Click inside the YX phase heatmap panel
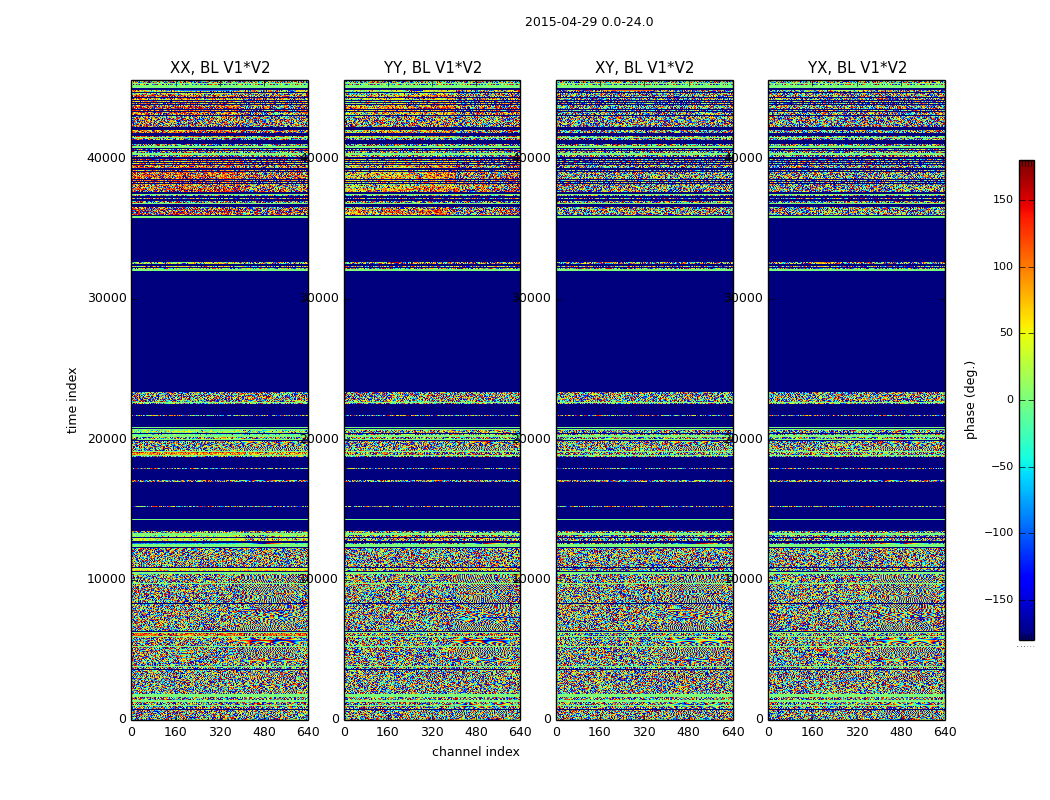 (x=857, y=400)
